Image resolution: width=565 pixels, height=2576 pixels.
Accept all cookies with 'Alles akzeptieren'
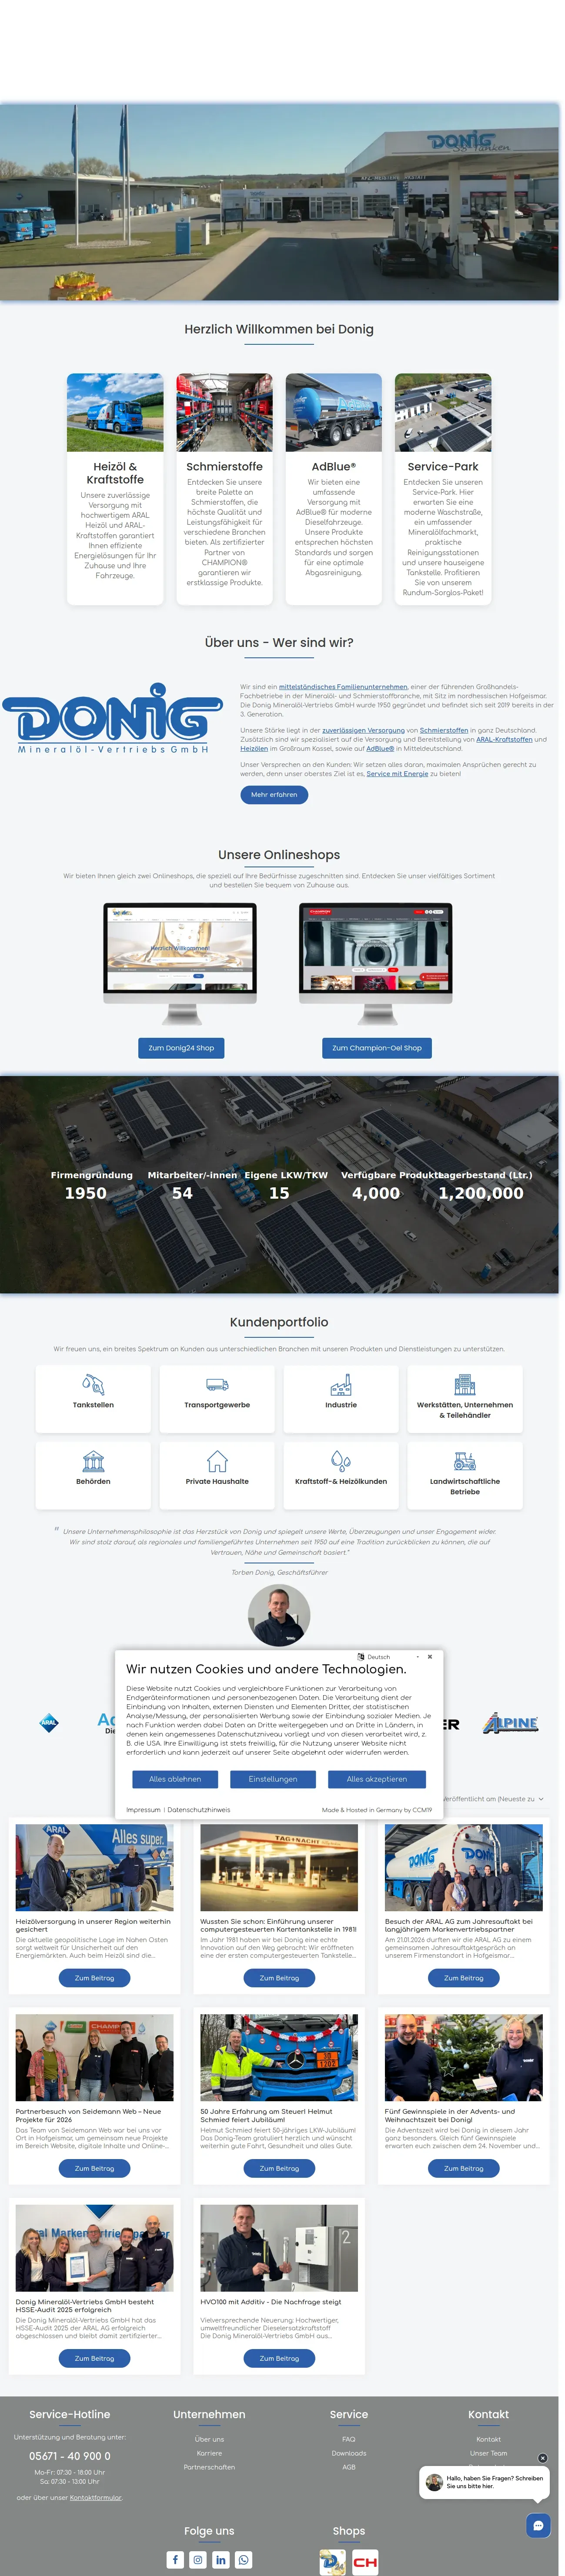377,1779
